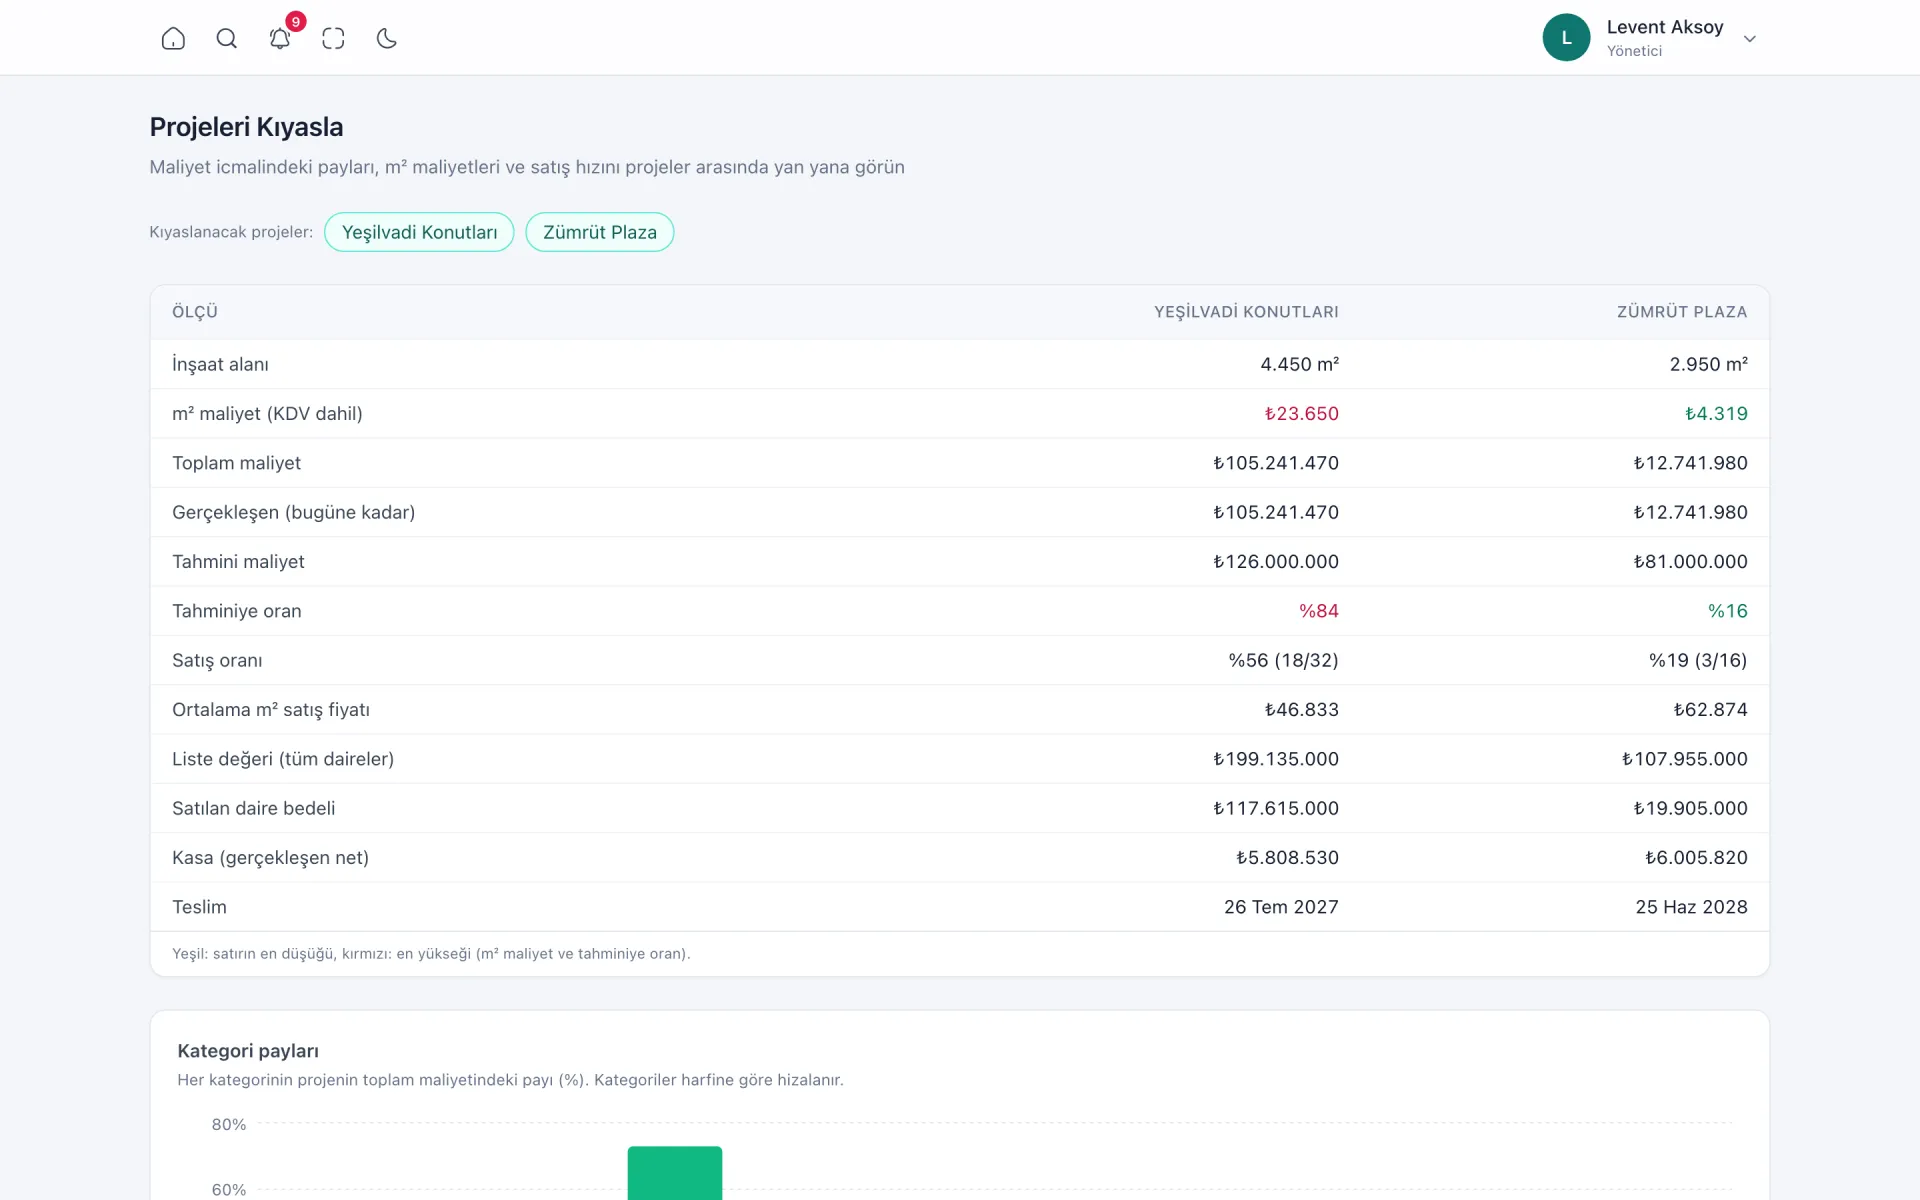1920x1200 pixels.
Task: Open Levent Aksoy profile name
Action: (1665, 27)
